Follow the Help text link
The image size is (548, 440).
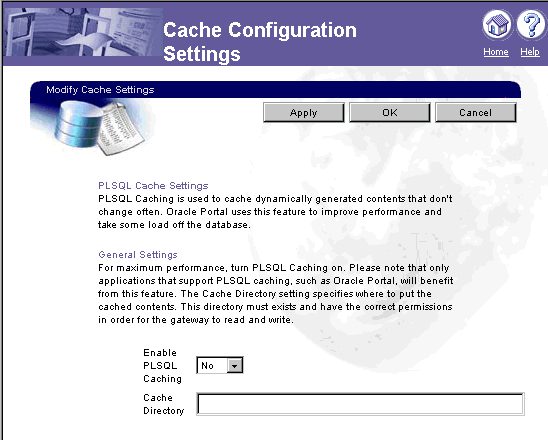(x=530, y=52)
